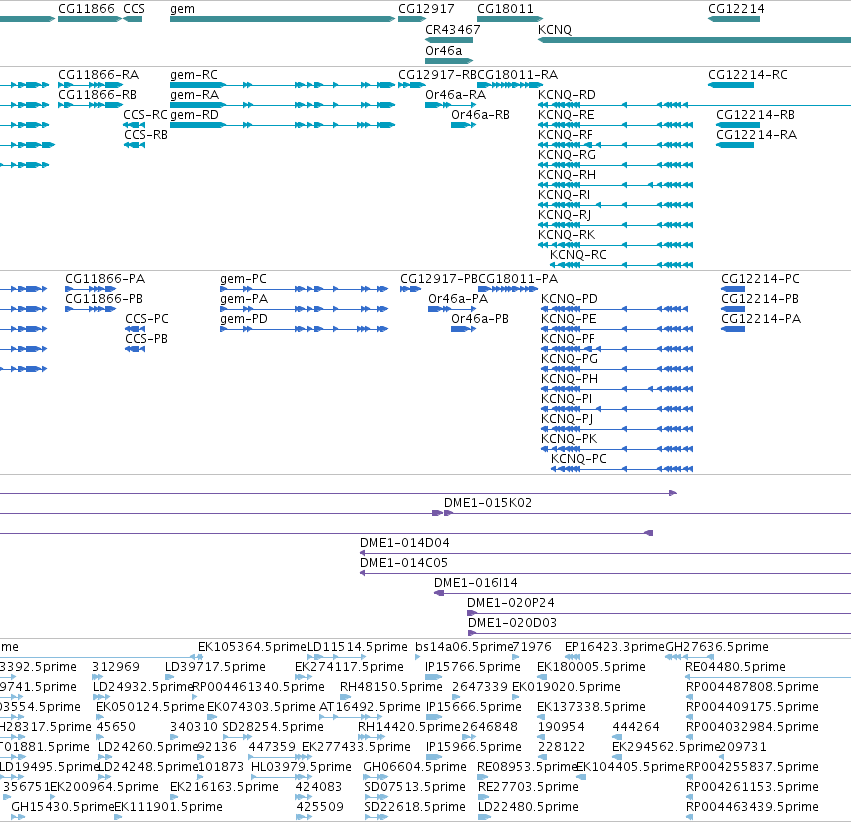Select transcript CCS-RB
This screenshot has height=822, width=851.
click(x=134, y=145)
